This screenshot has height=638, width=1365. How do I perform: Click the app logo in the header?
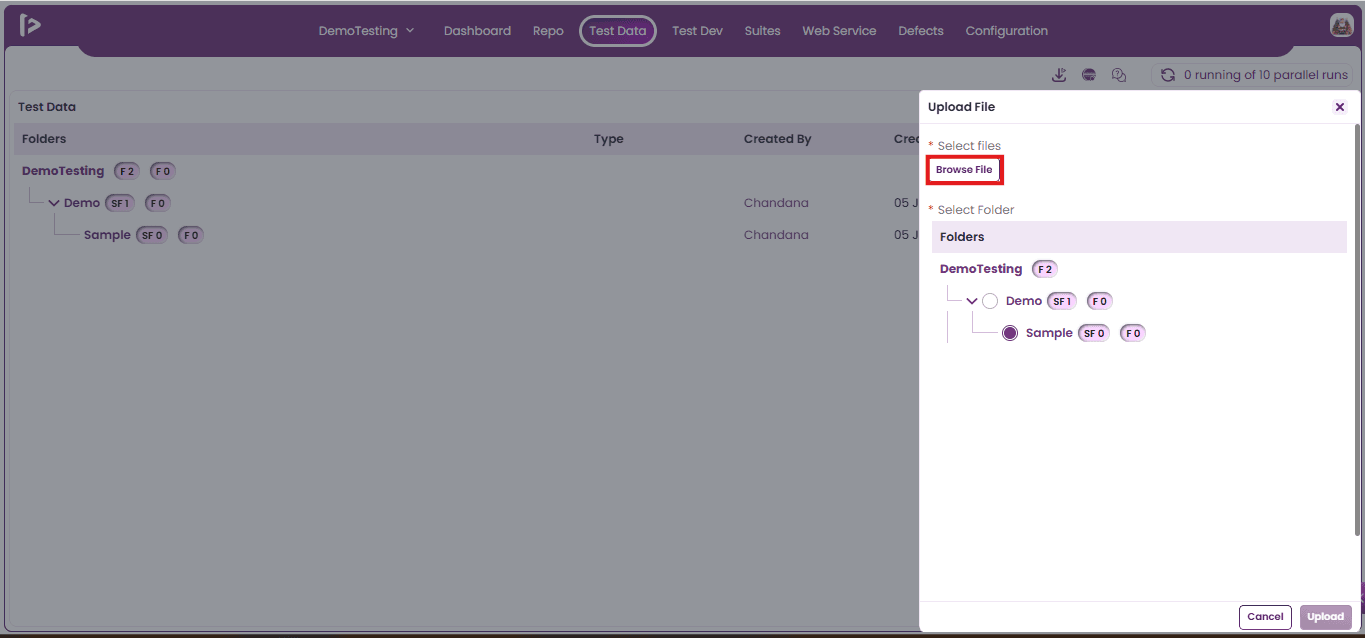tap(30, 26)
